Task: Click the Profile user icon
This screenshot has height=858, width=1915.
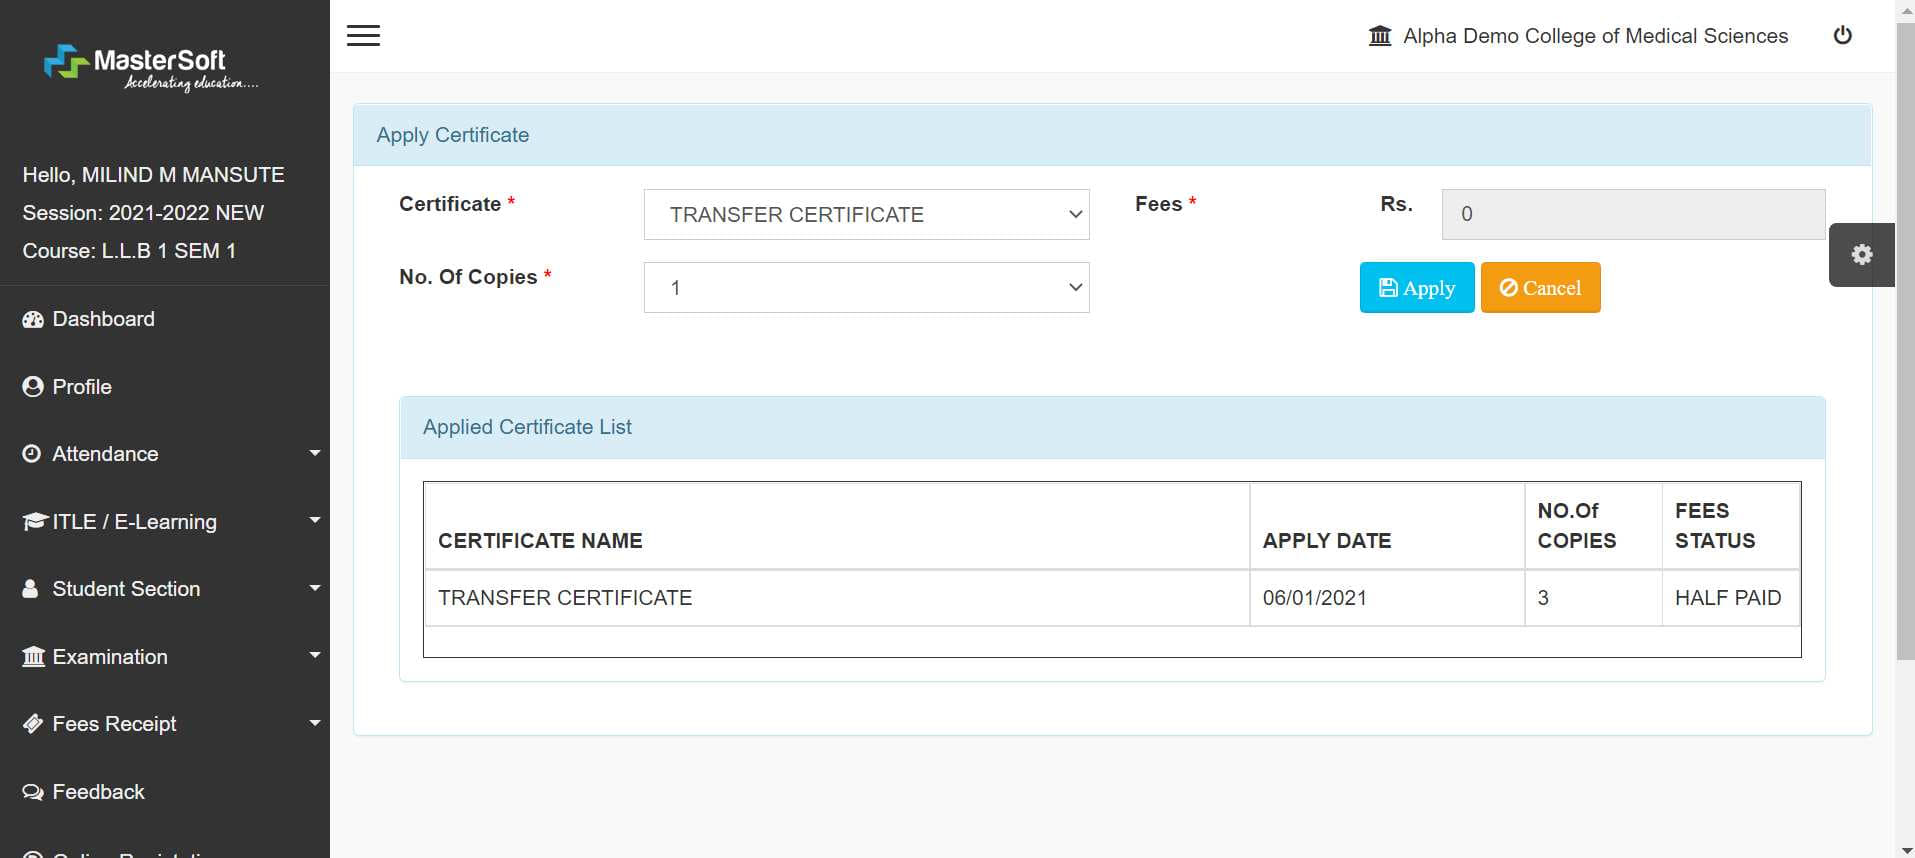Action: click(x=33, y=387)
